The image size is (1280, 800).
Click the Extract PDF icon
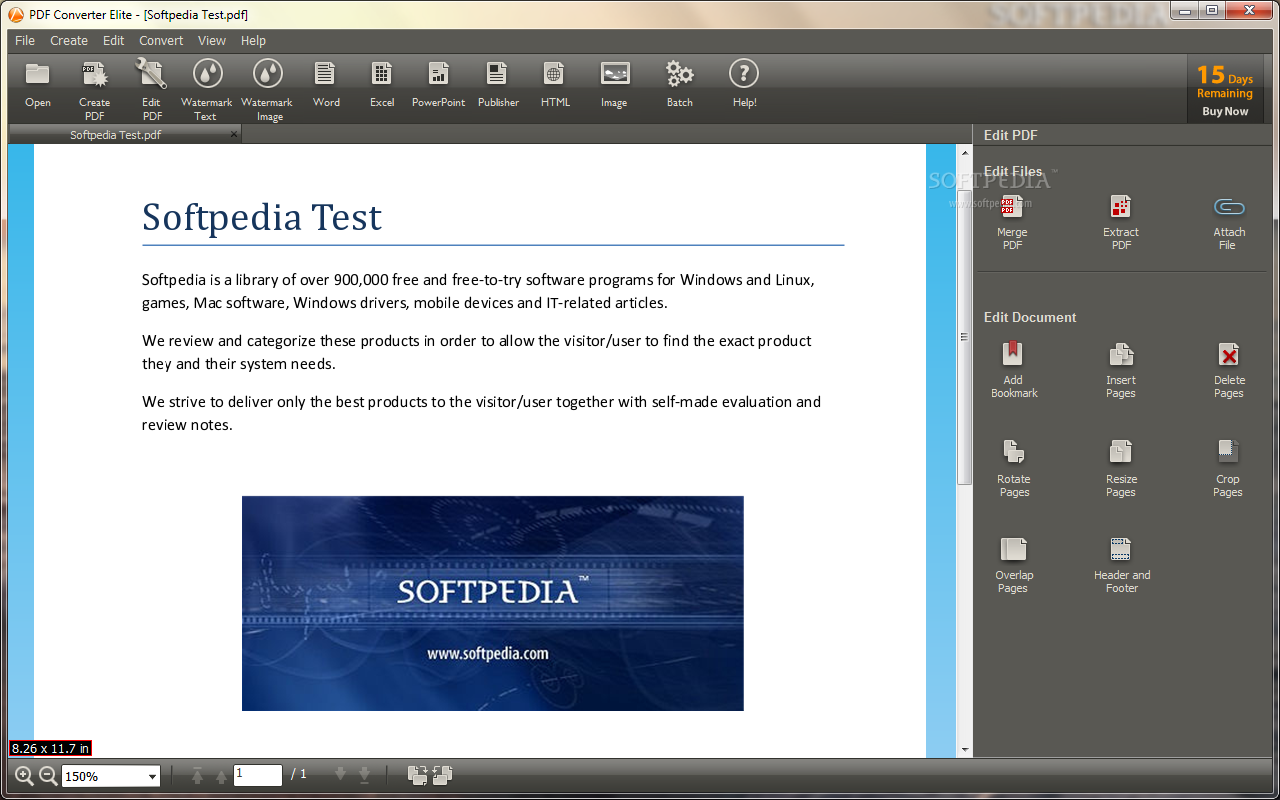[x=1121, y=207]
